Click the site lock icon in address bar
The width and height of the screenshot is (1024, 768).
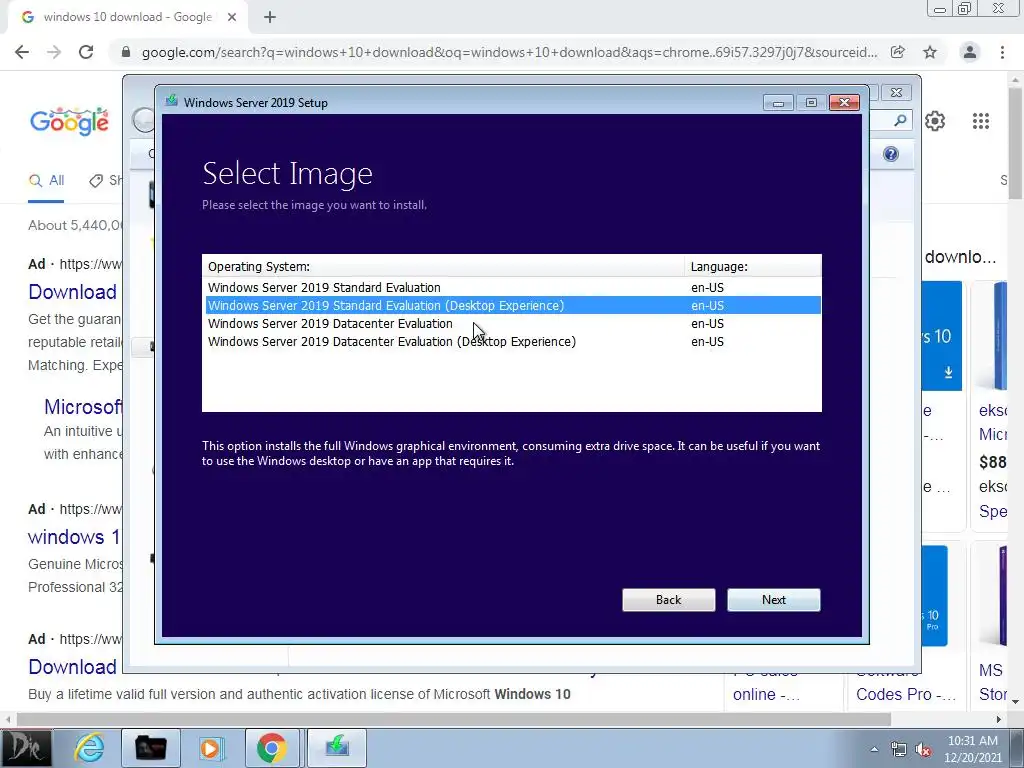point(126,52)
